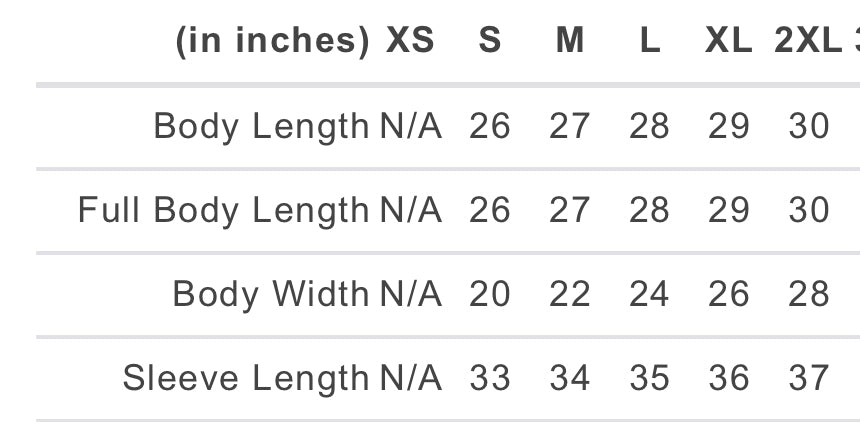Select the Body Length row label
Viewport: 860px width, 442px height.
click(261, 127)
